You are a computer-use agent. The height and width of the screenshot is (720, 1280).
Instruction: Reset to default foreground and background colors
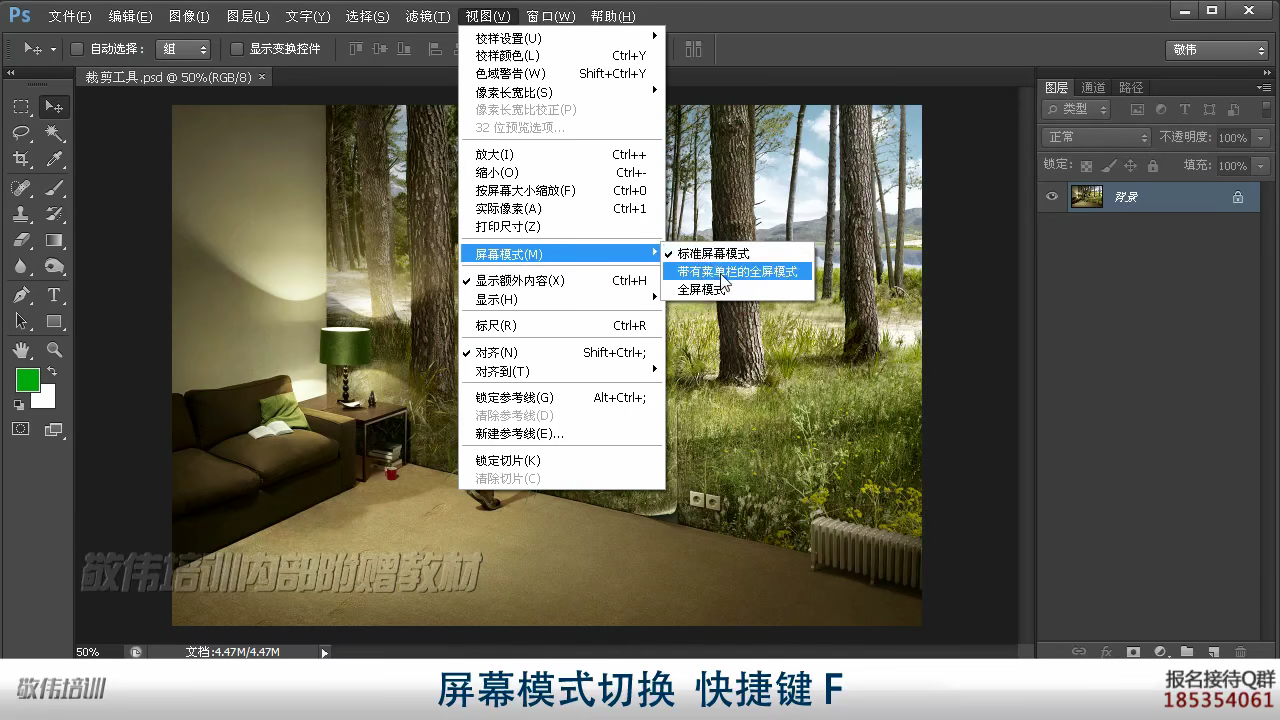18,405
